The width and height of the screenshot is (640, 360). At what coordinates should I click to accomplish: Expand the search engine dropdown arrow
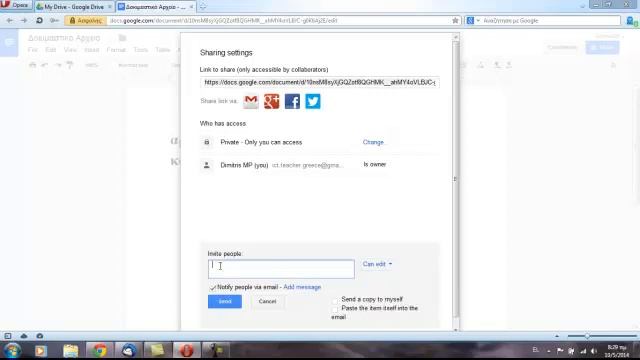click(x=478, y=20)
